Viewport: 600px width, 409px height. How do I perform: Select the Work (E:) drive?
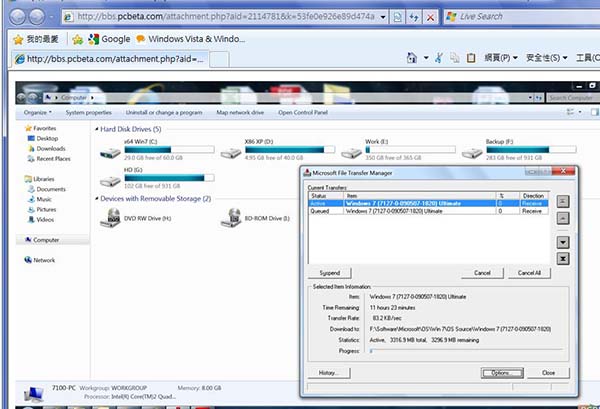398,149
